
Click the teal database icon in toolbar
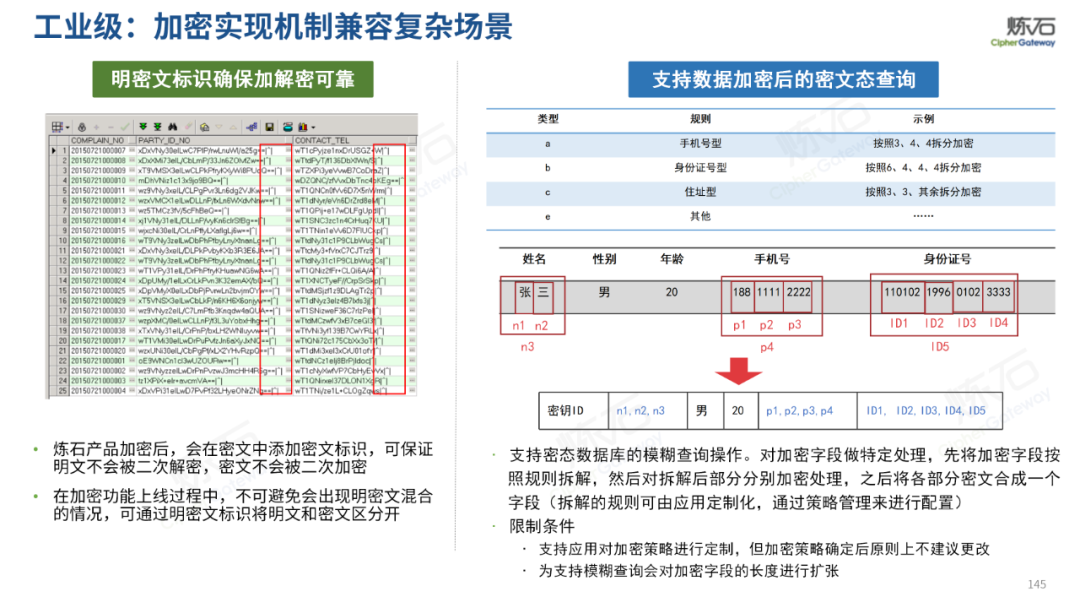coord(288,127)
